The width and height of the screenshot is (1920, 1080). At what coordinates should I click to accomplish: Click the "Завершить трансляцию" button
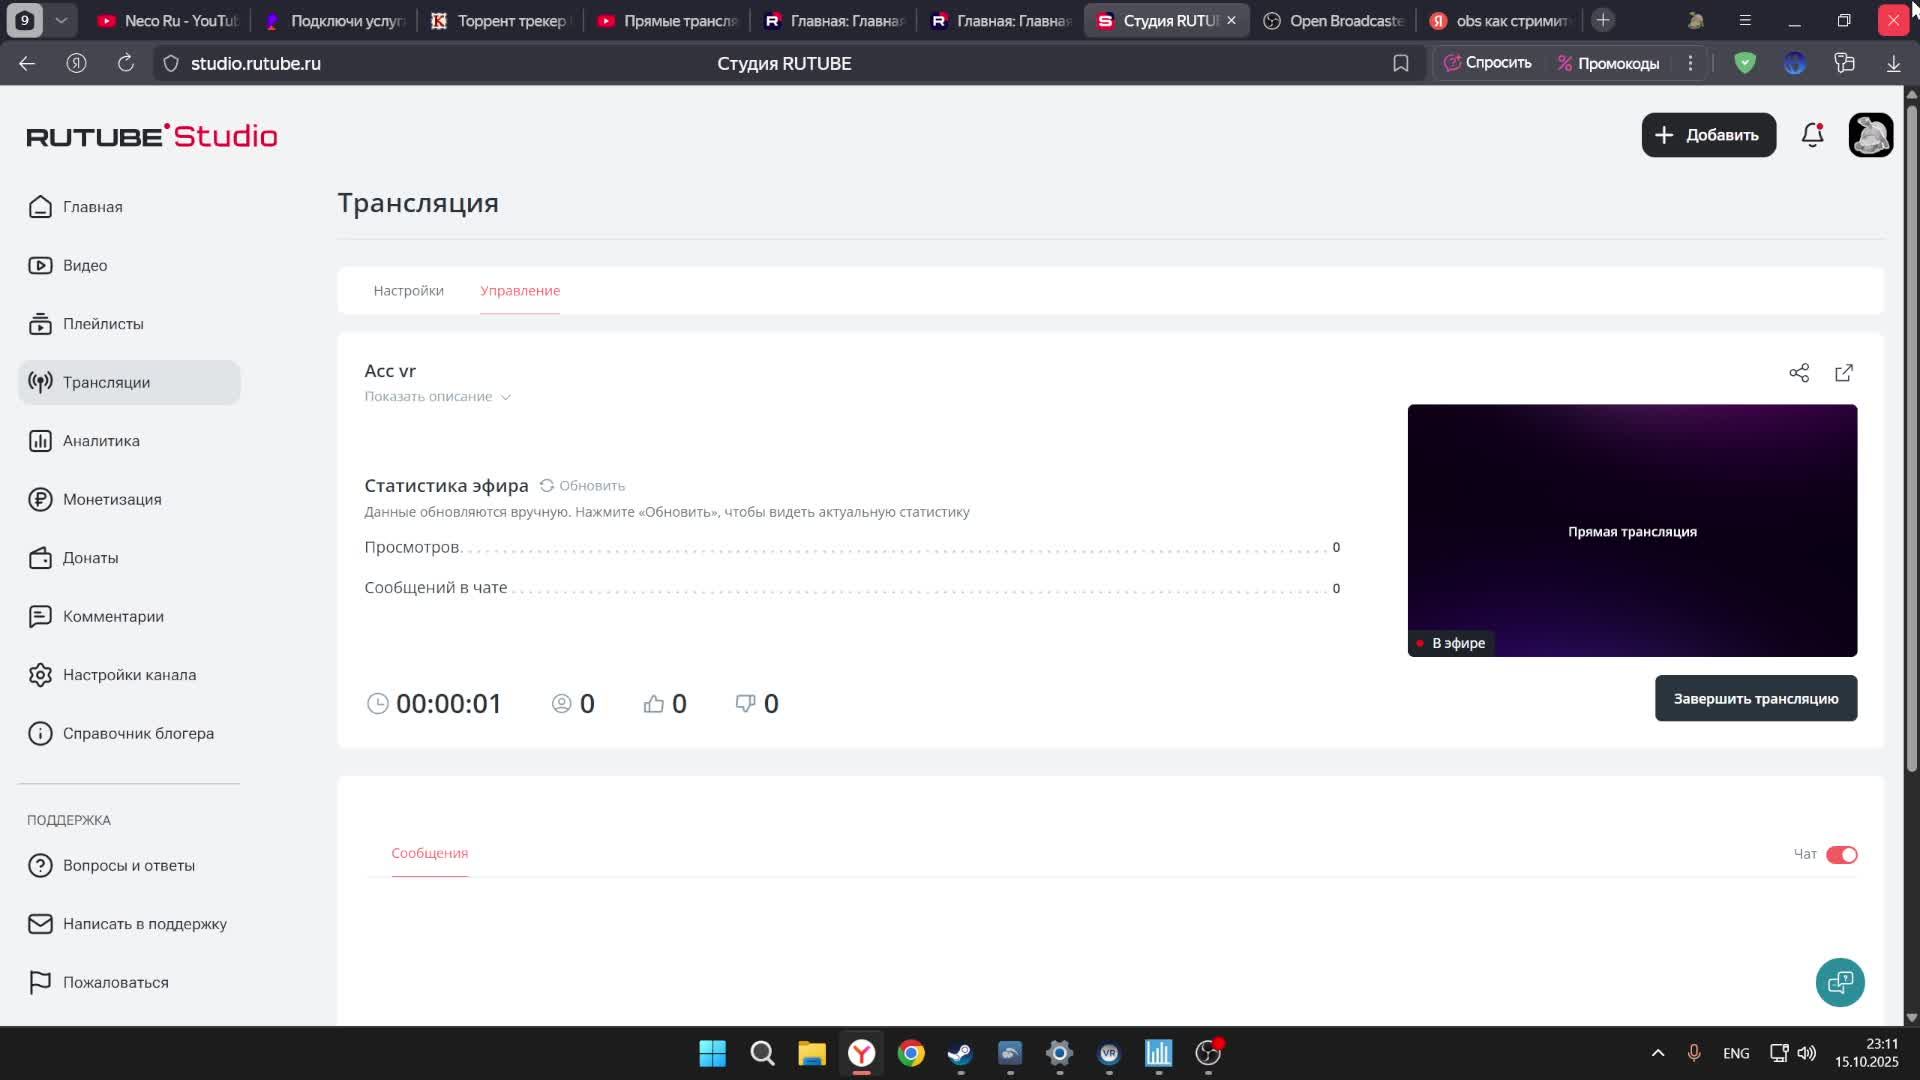1755,699
